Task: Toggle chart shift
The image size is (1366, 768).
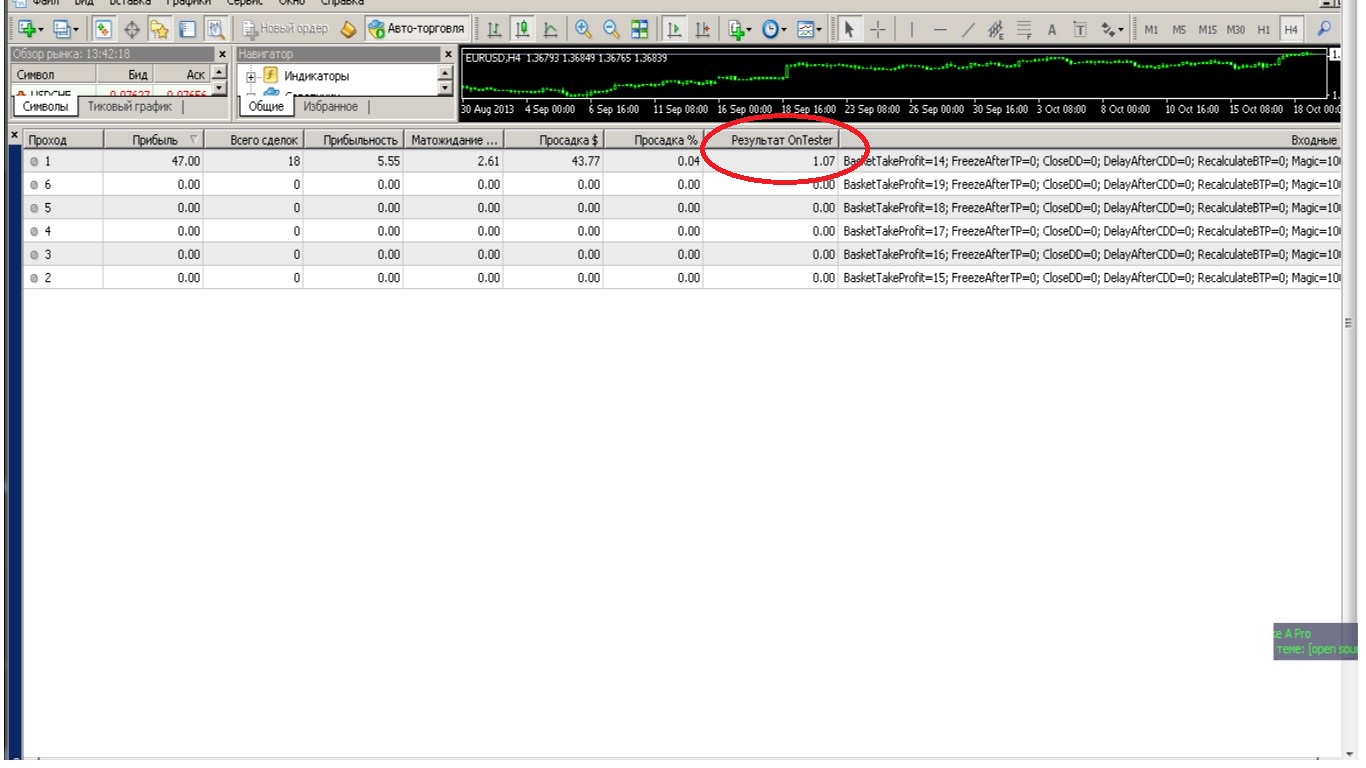Action: [703, 29]
